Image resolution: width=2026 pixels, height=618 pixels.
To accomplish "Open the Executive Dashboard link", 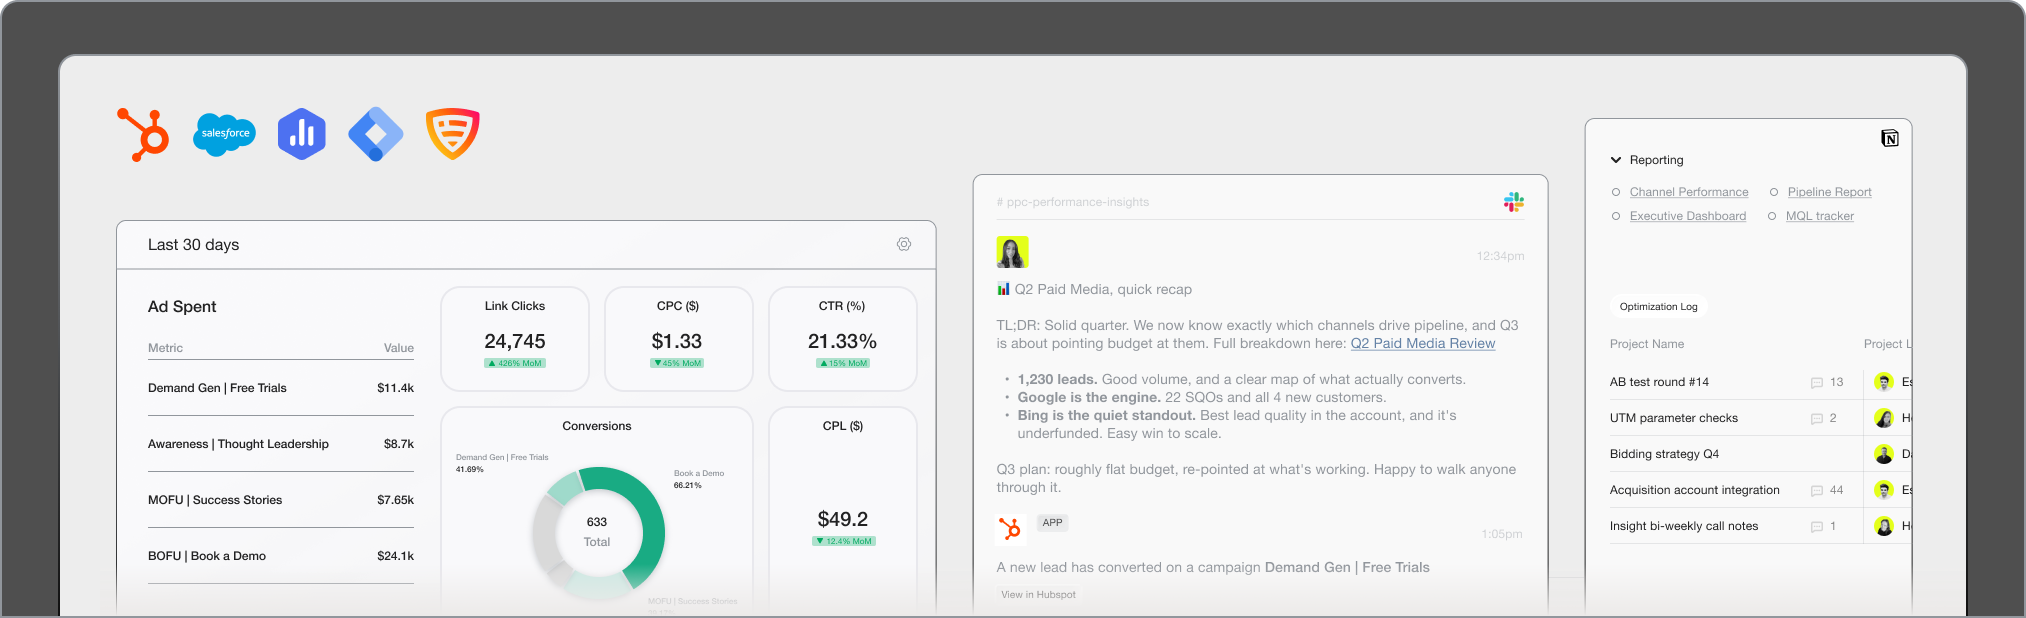I will tap(1688, 216).
